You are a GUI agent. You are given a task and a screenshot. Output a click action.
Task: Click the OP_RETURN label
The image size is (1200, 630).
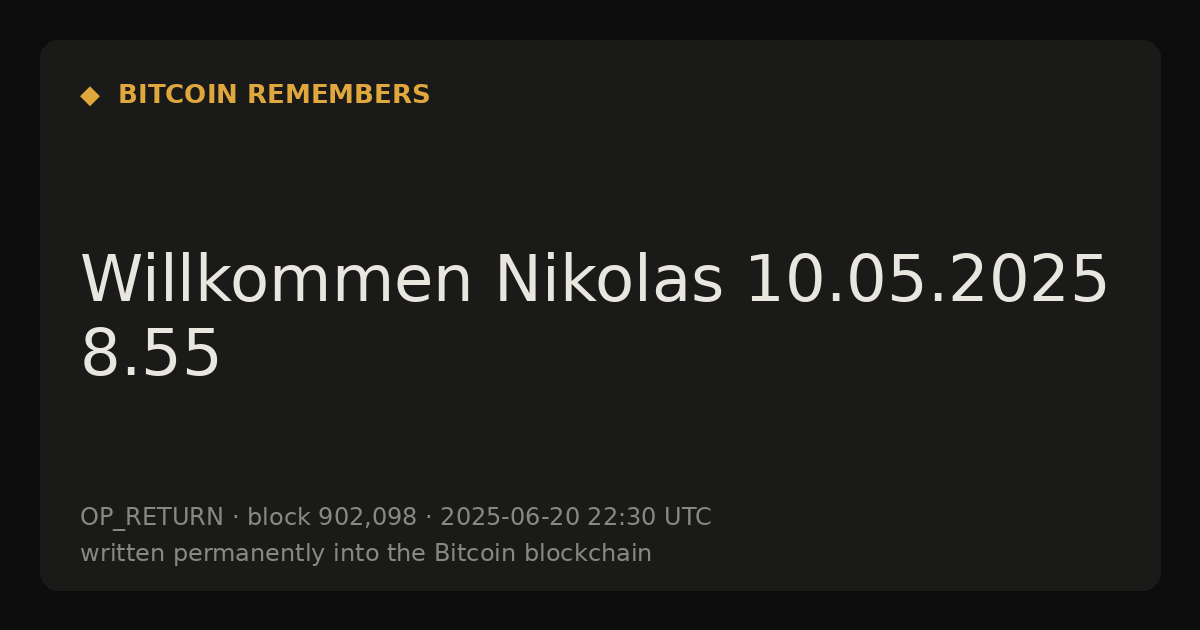(152, 518)
